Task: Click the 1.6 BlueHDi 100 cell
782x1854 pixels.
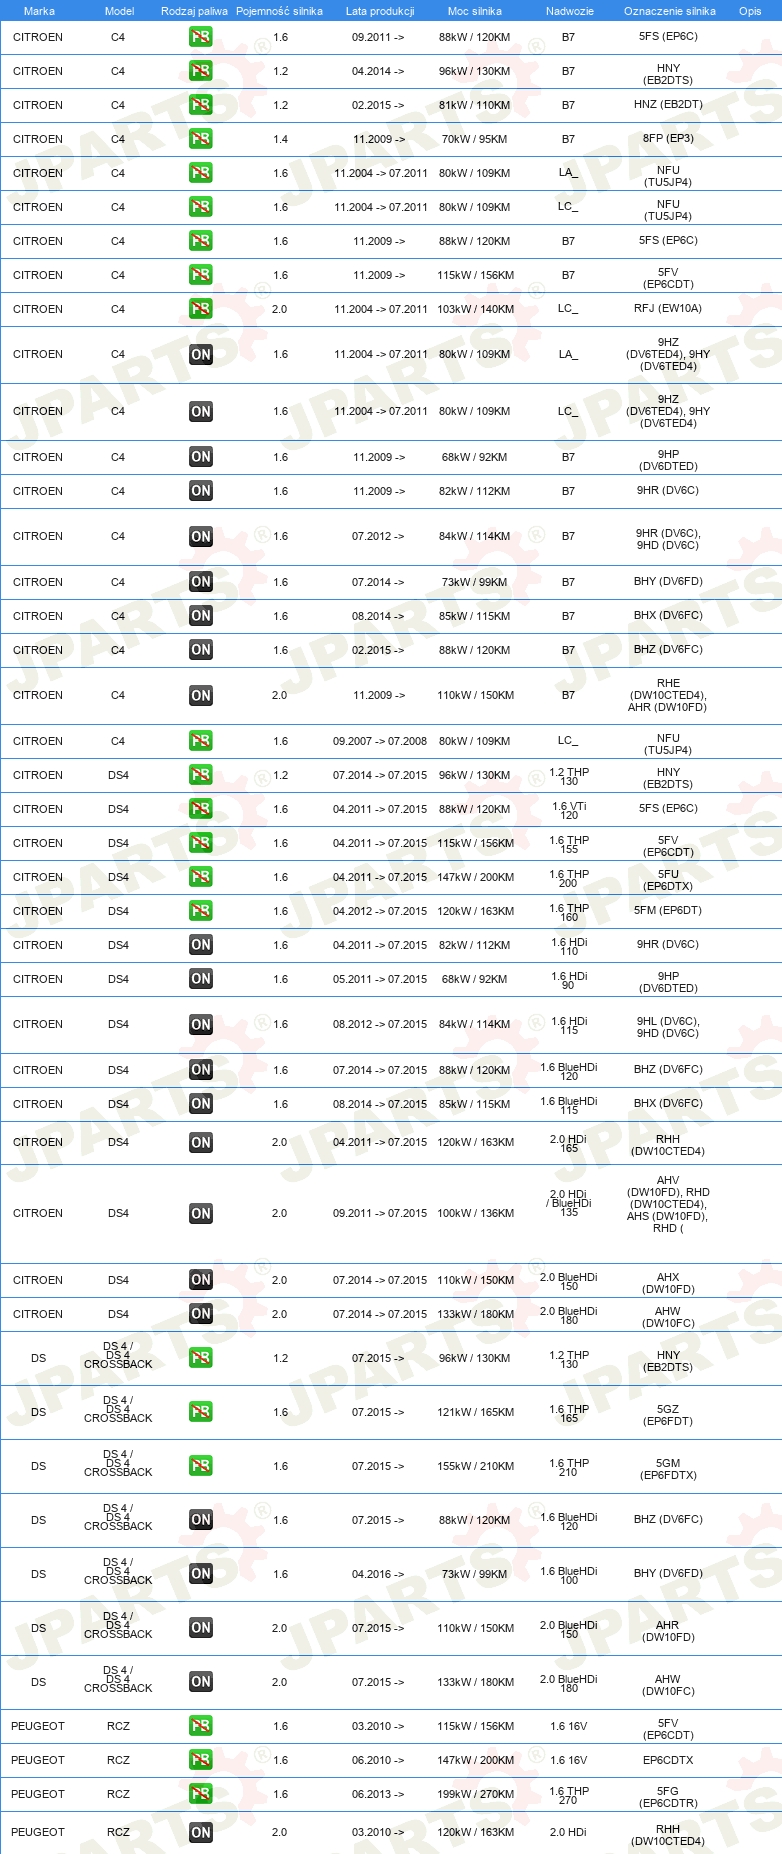Action: point(569,1575)
